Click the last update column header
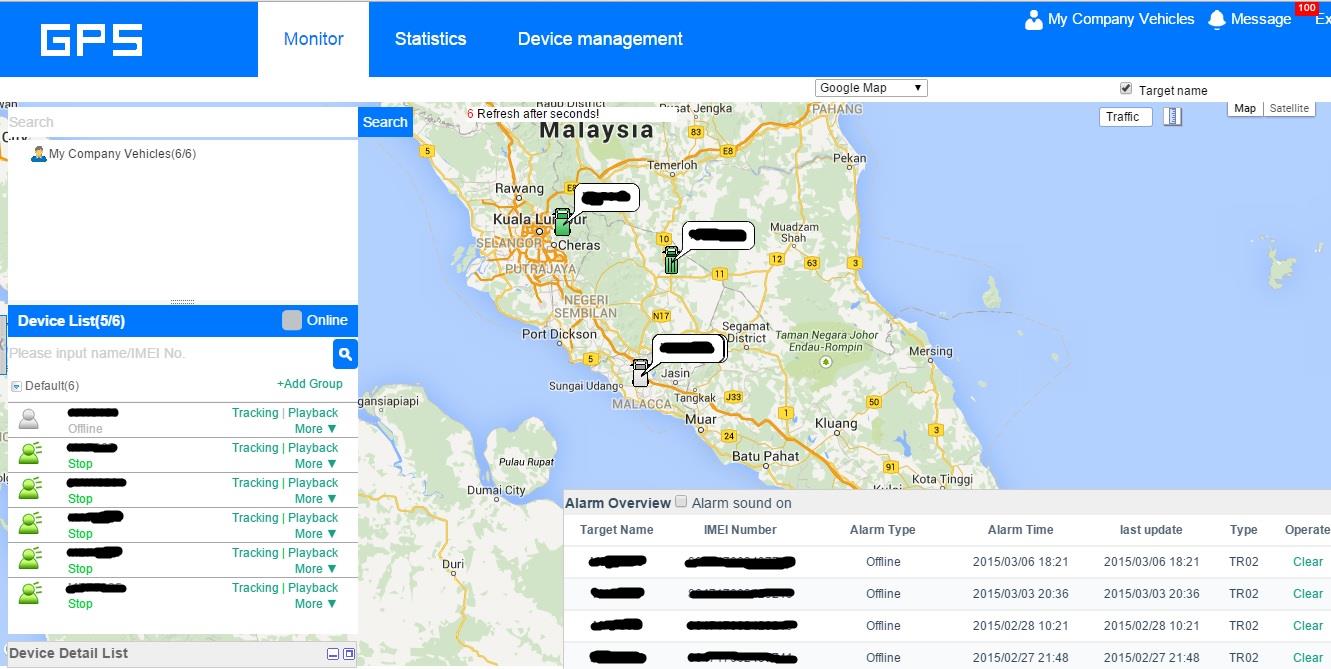Image resolution: width=1331 pixels, height=669 pixels. [1151, 530]
